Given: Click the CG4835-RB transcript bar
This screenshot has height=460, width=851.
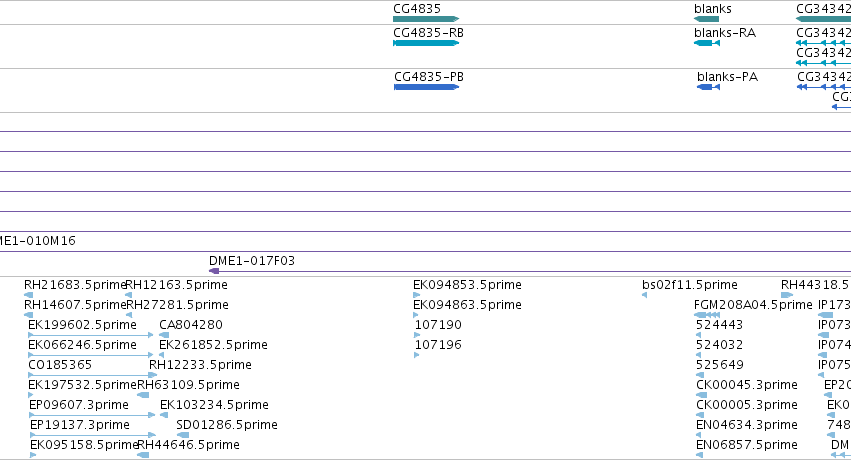Looking at the screenshot, I should (426, 43).
